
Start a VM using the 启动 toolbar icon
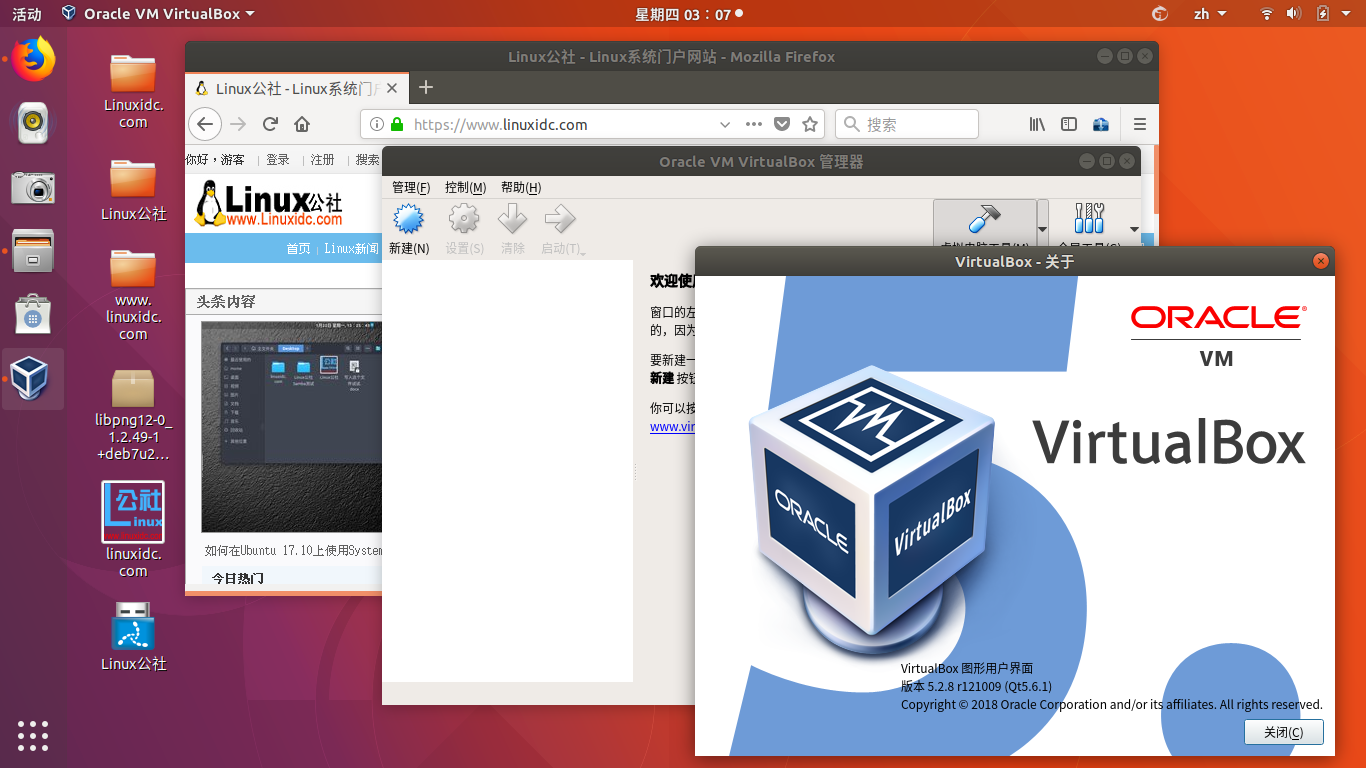[559, 226]
